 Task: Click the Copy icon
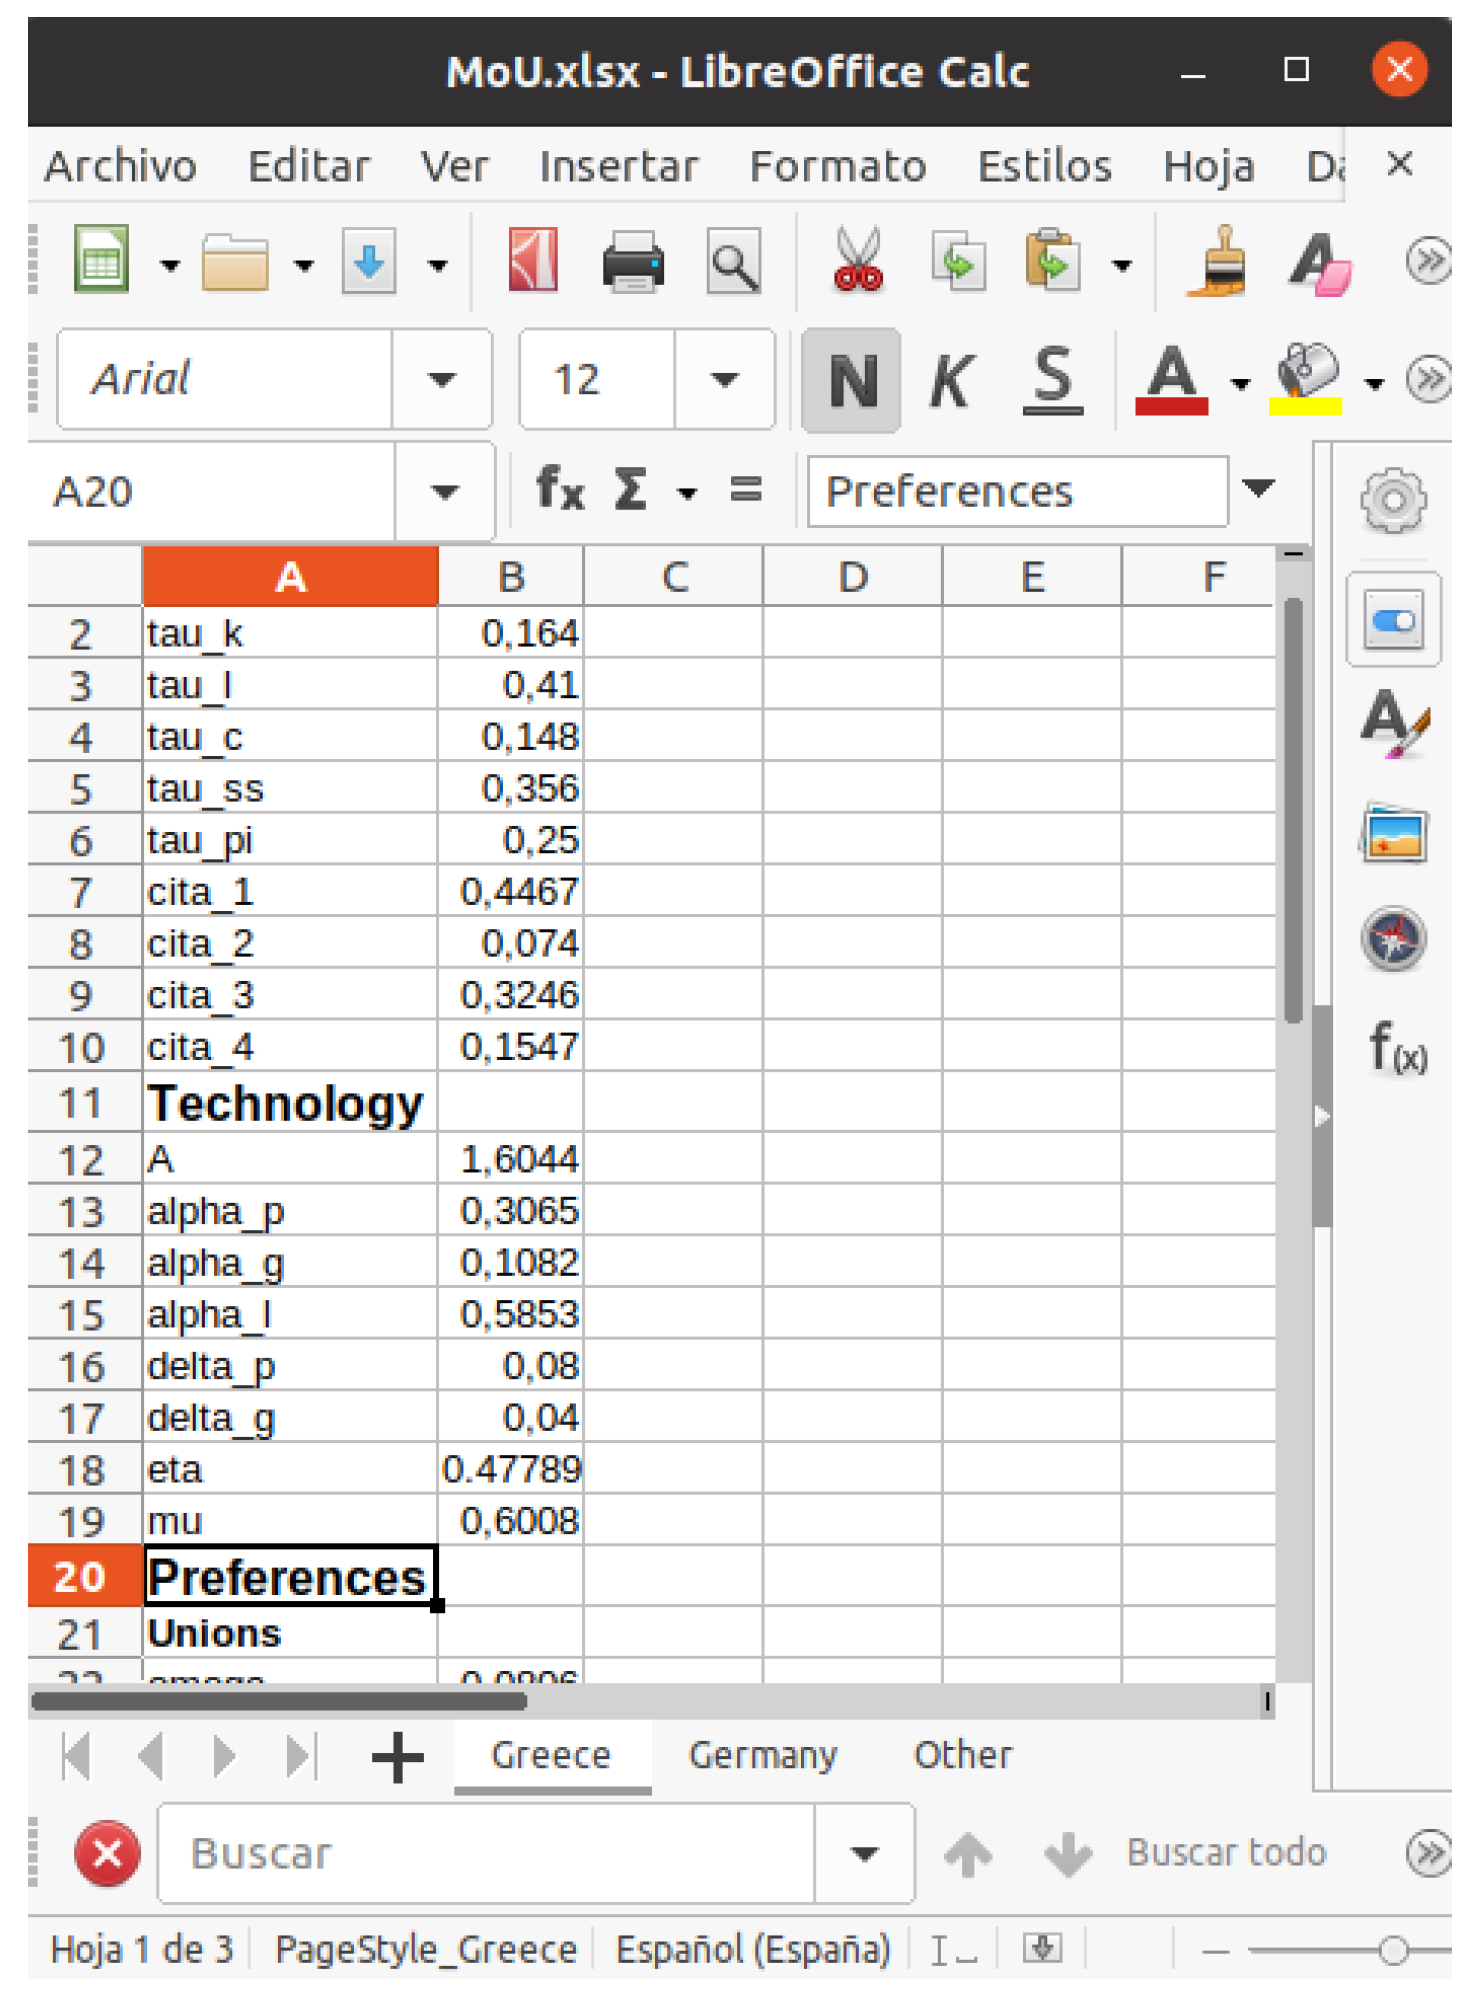click(958, 262)
